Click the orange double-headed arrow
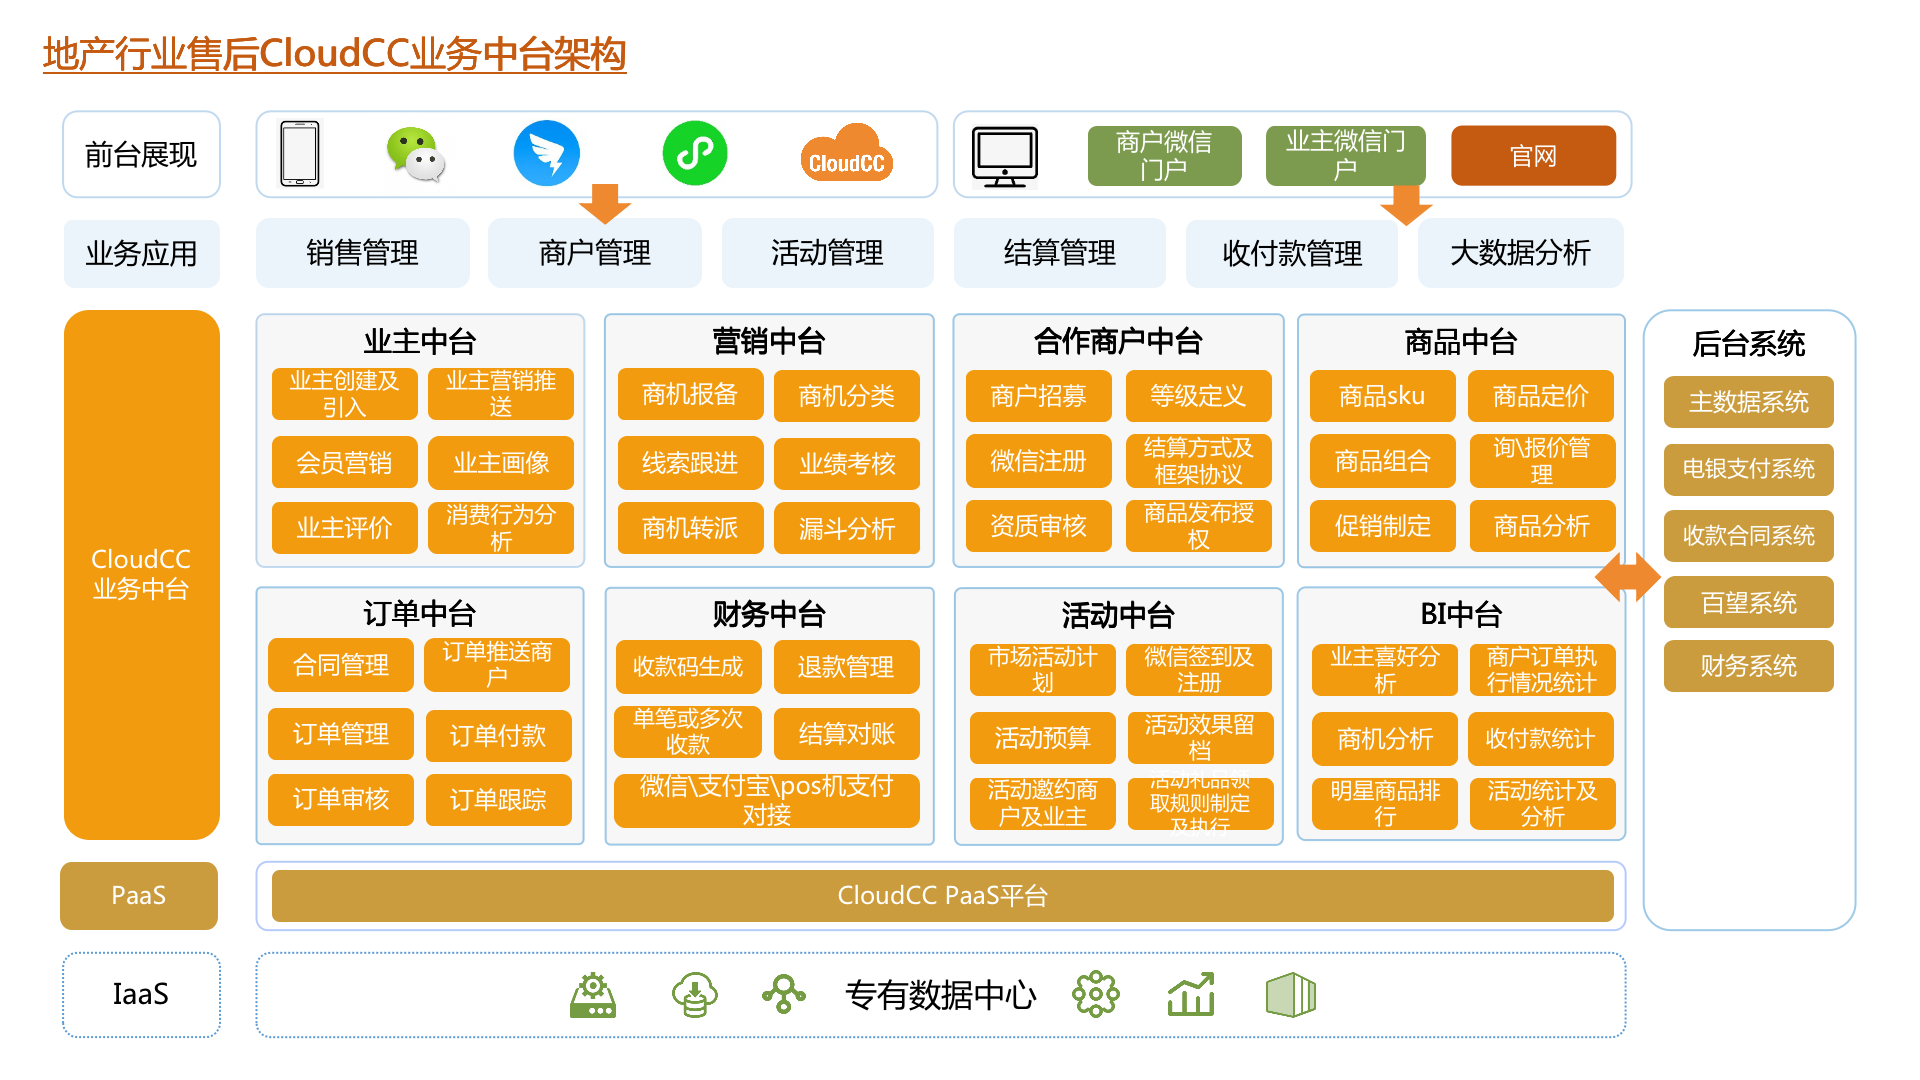The image size is (1920, 1080). click(x=1627, y=577)
